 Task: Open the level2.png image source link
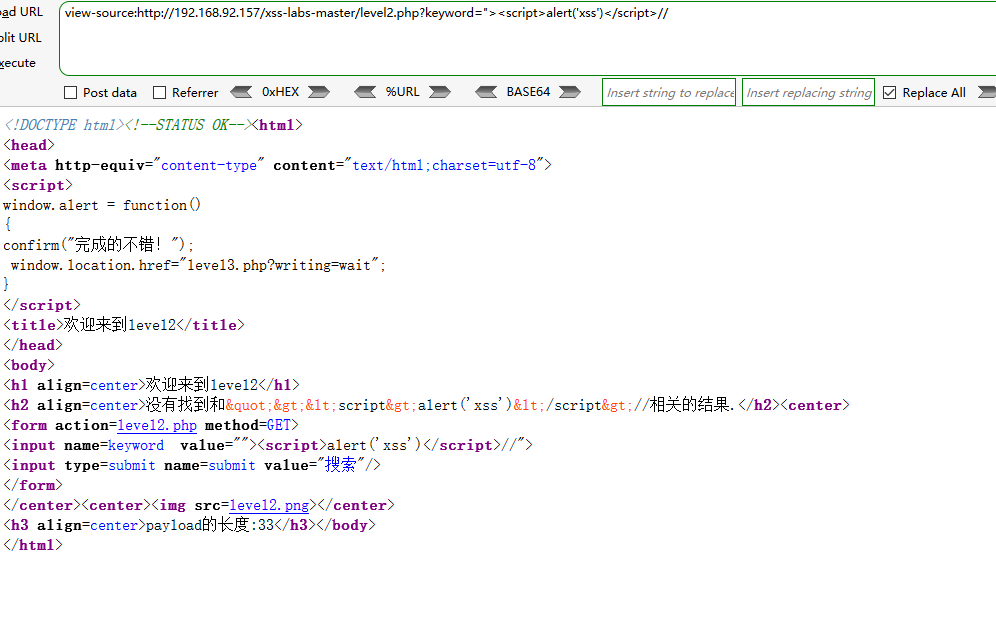[269, 505]
